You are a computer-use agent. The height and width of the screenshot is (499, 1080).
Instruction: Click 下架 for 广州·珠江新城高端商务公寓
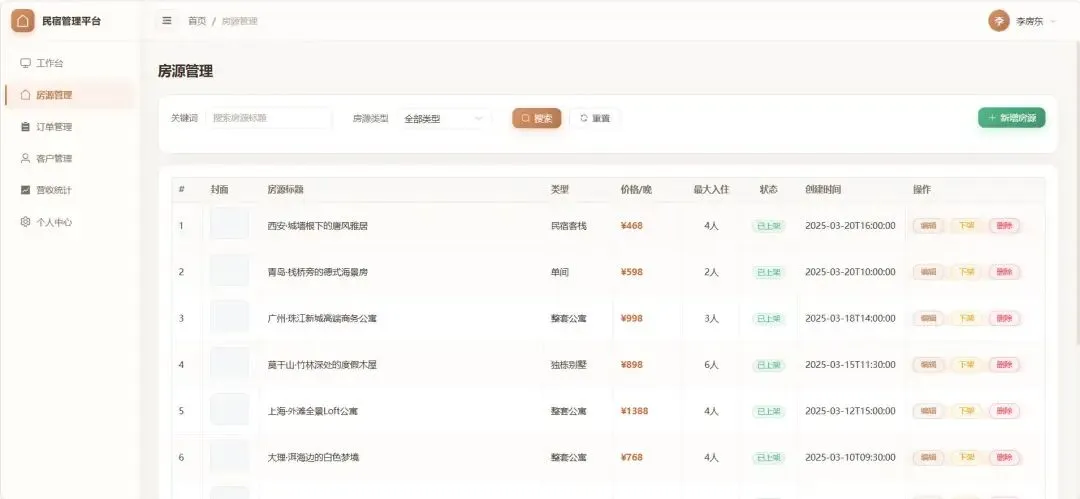[966, 318]
